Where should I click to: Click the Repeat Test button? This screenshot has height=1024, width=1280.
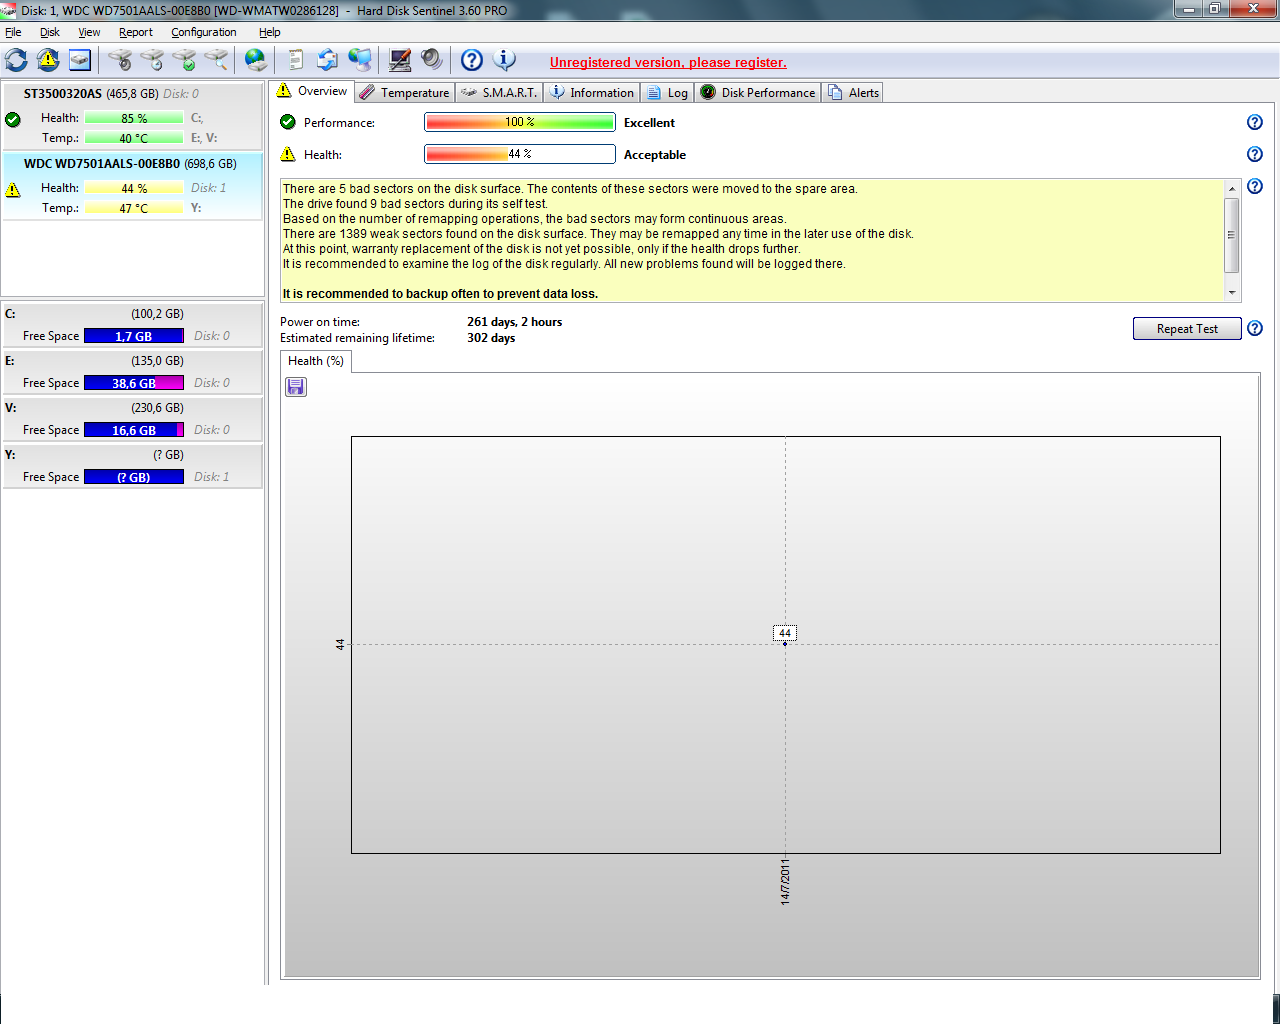(x=1187, y=329)
